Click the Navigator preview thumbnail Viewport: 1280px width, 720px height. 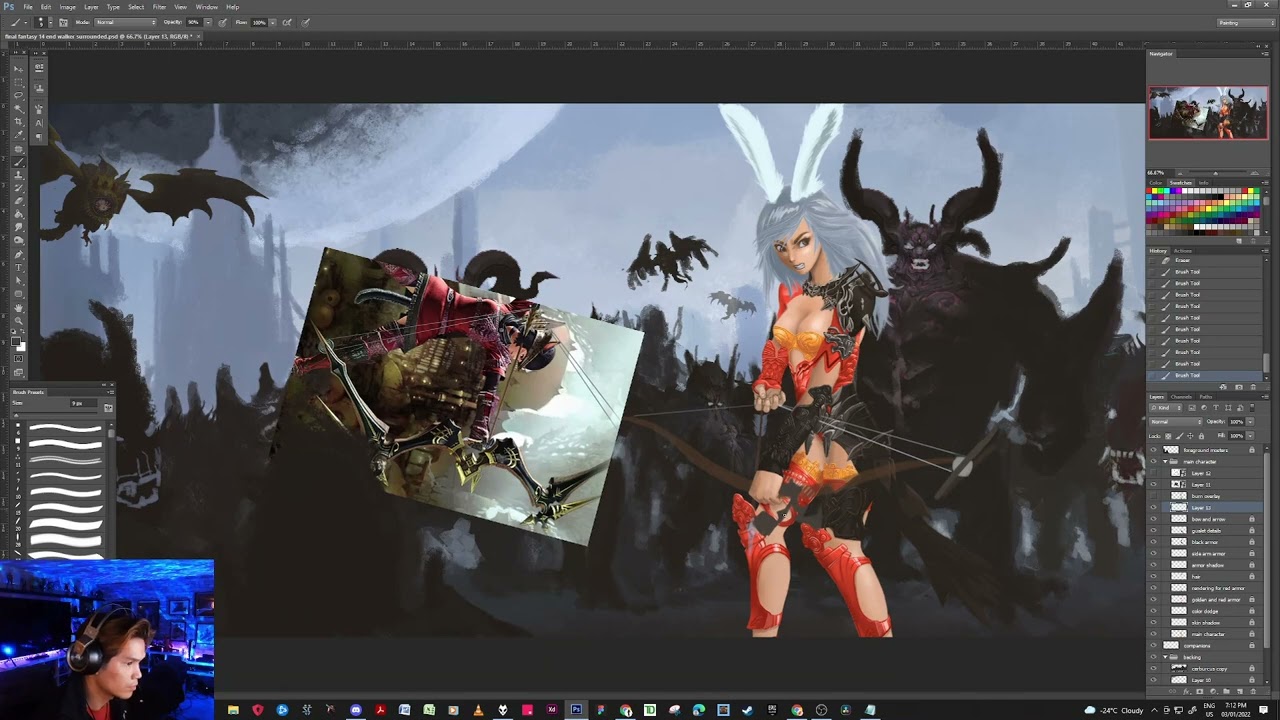point(1208,113)
